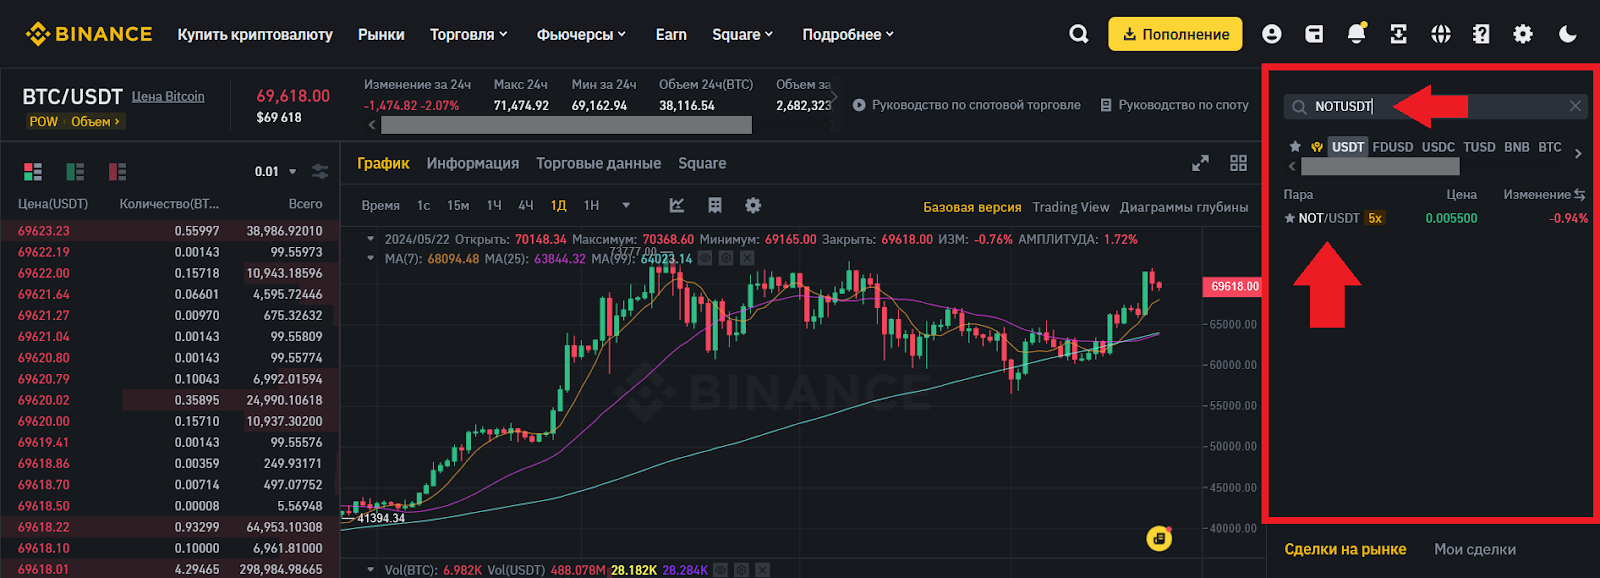The width and height of the screenshot is (1600, 578).
Task: Open Мои сделки tab
Action: click(x=1475, y=549)
